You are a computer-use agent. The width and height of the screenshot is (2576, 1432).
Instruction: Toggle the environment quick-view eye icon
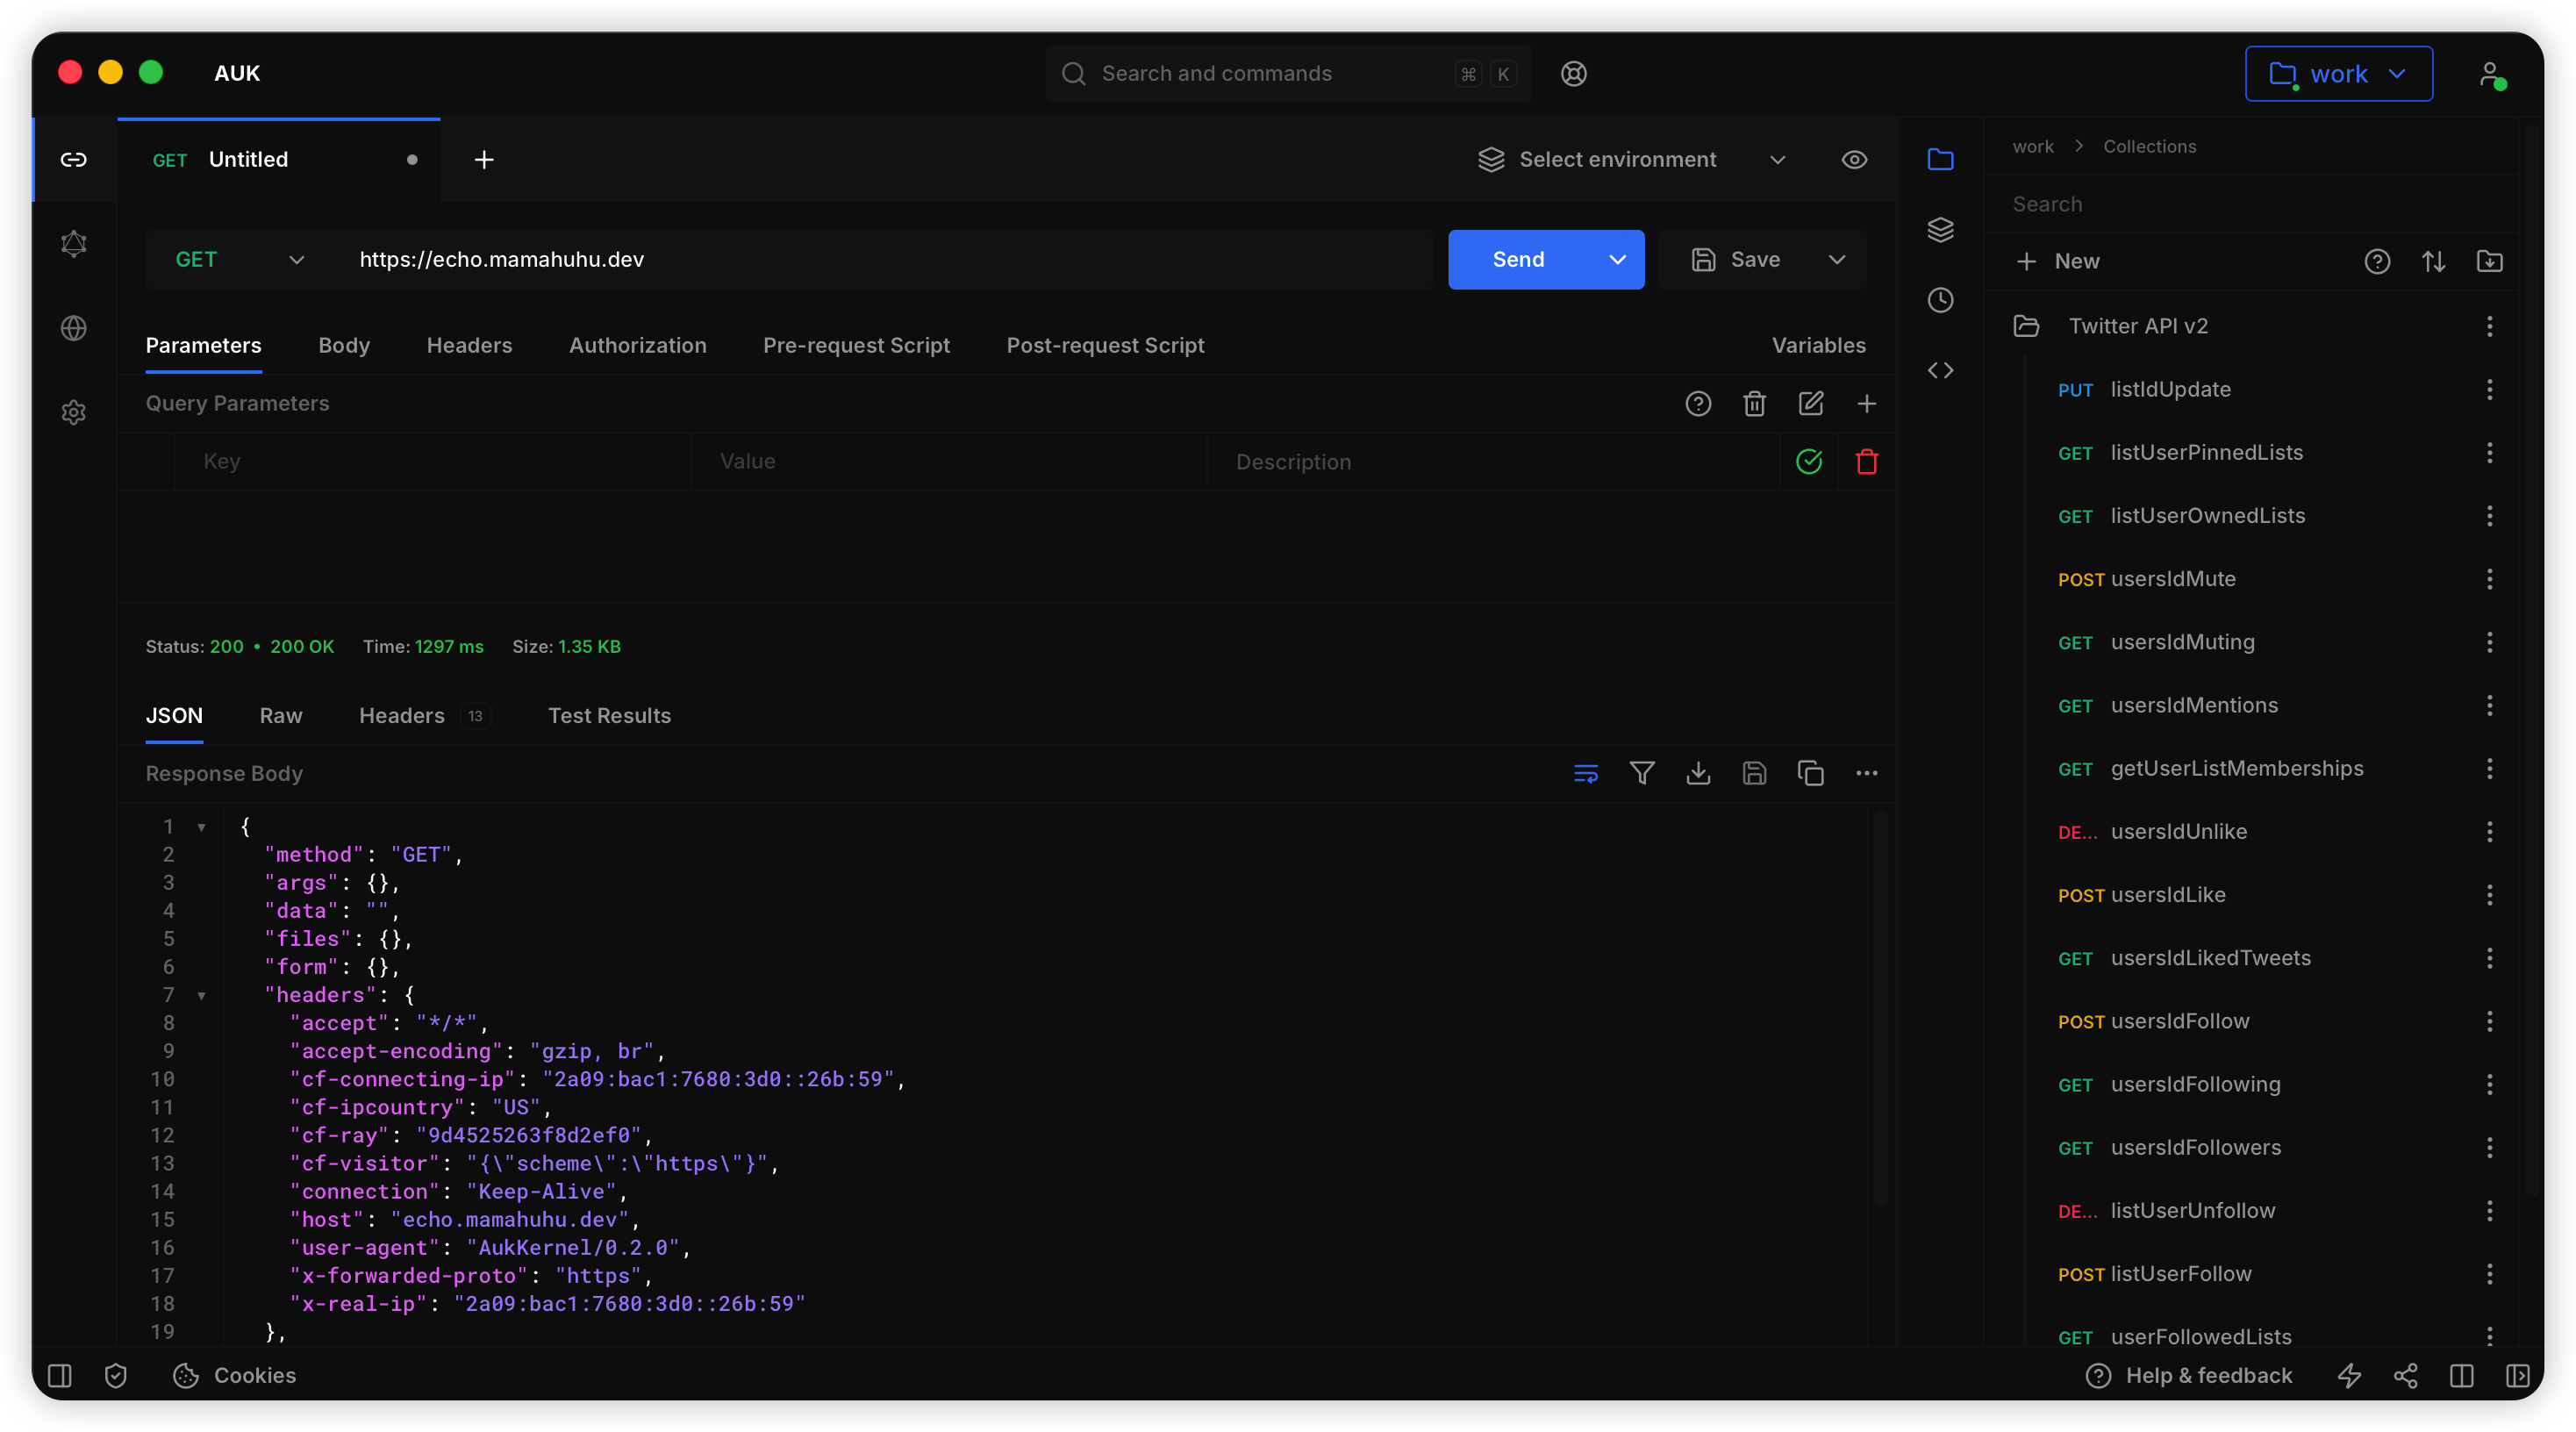pos(1854,160)
